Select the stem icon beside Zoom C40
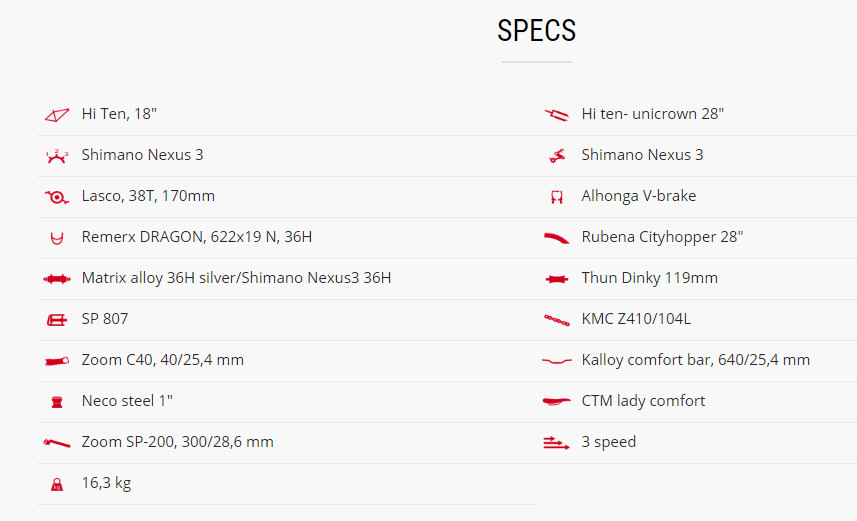 (57, 361)
